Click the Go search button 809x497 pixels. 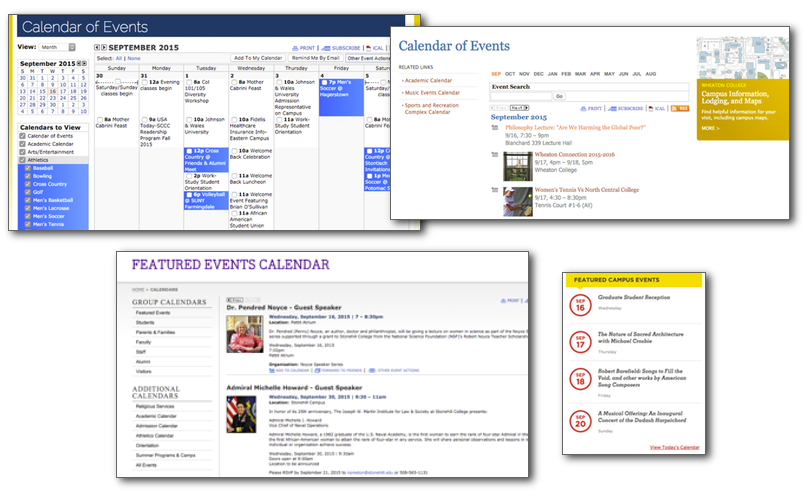(x=559, y=96)
